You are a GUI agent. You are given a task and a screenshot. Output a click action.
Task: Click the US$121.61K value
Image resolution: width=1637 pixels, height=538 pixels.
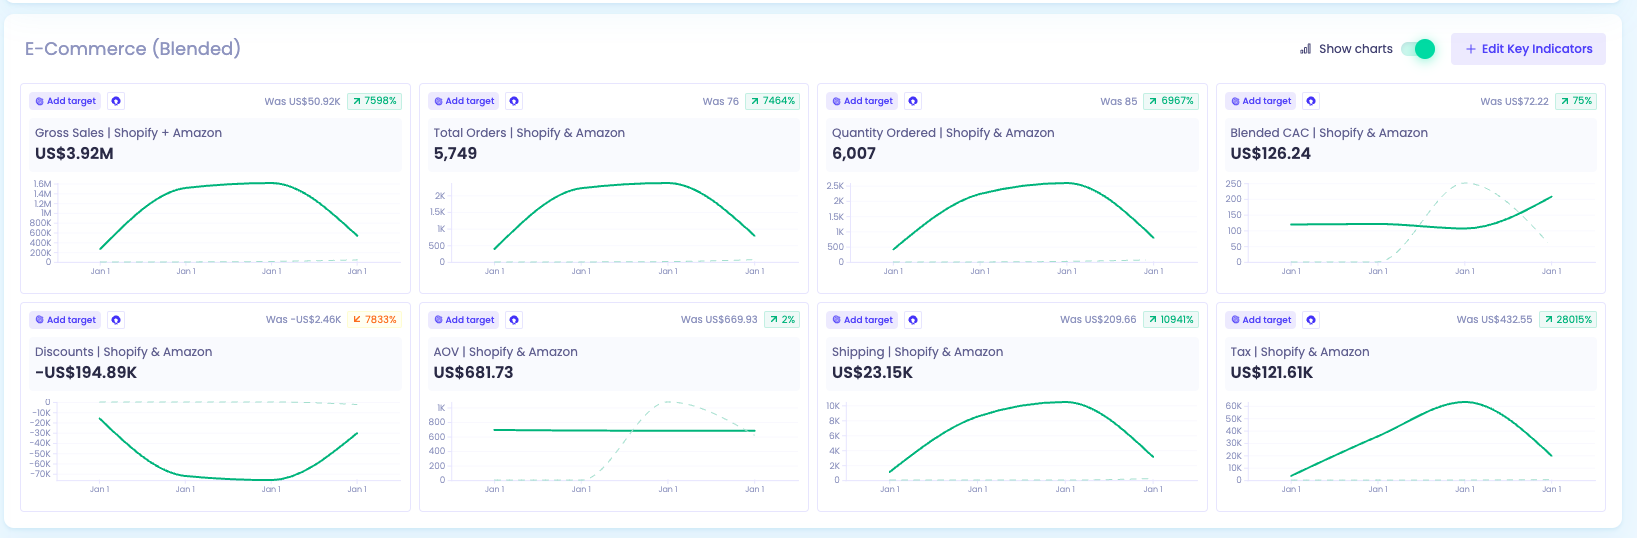tap(1272, 373)
